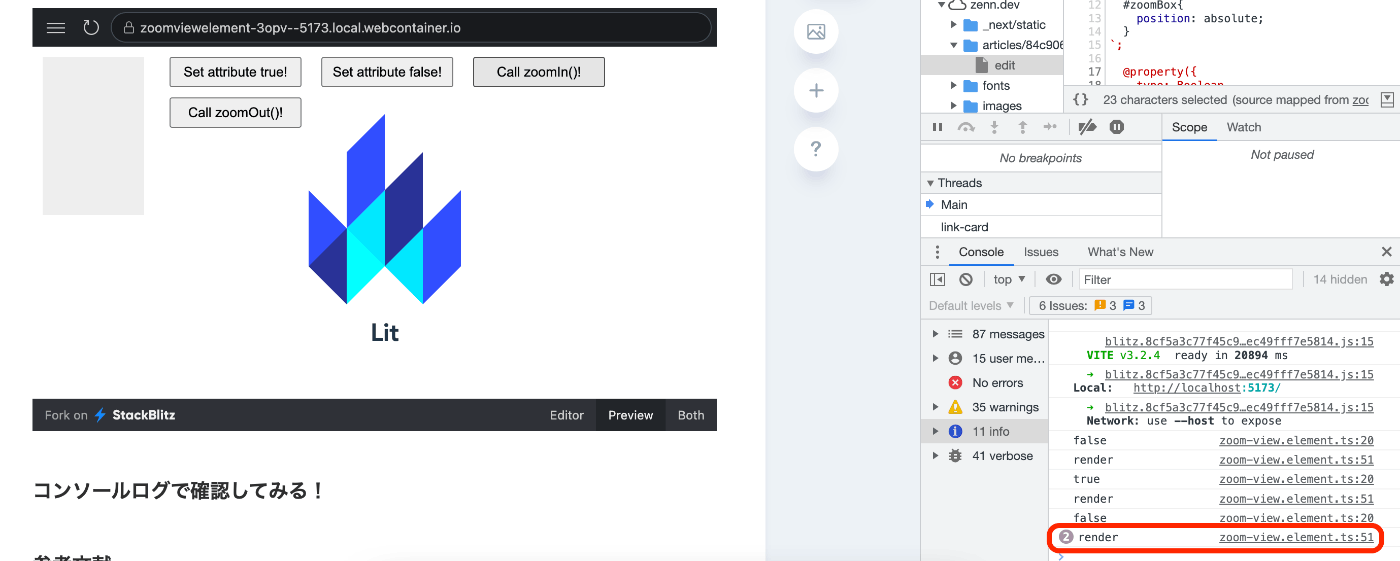The image size is (1400, 561).
Task: Click the 6 Issues button
Action: click(1090, 306)
